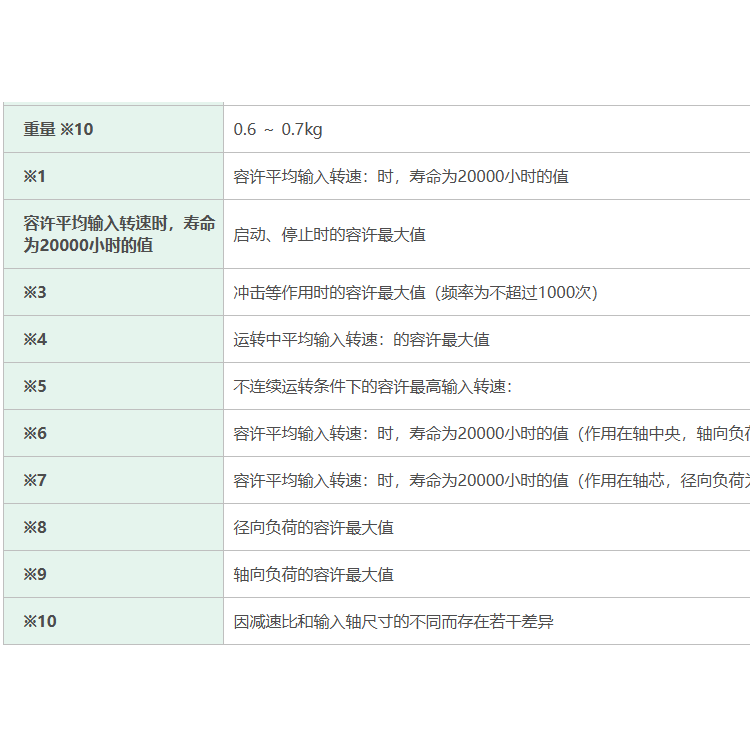Click the 径向负荷的容许最大值 text
The height and width of the screenshot is (750, 750).
(x=313, y=527)
